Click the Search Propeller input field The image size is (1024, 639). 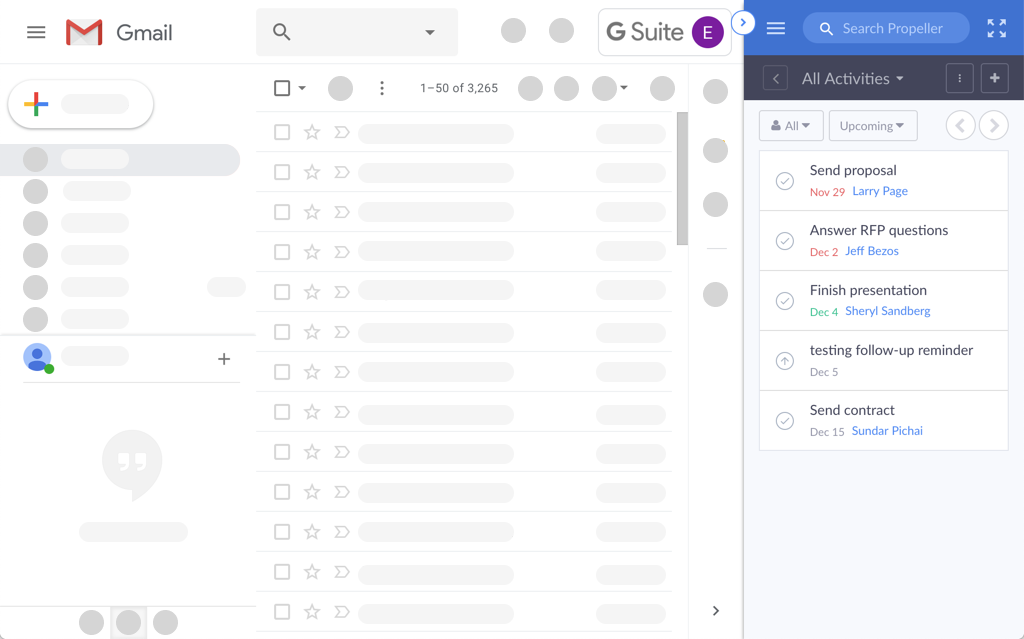[x=890, y=29]
